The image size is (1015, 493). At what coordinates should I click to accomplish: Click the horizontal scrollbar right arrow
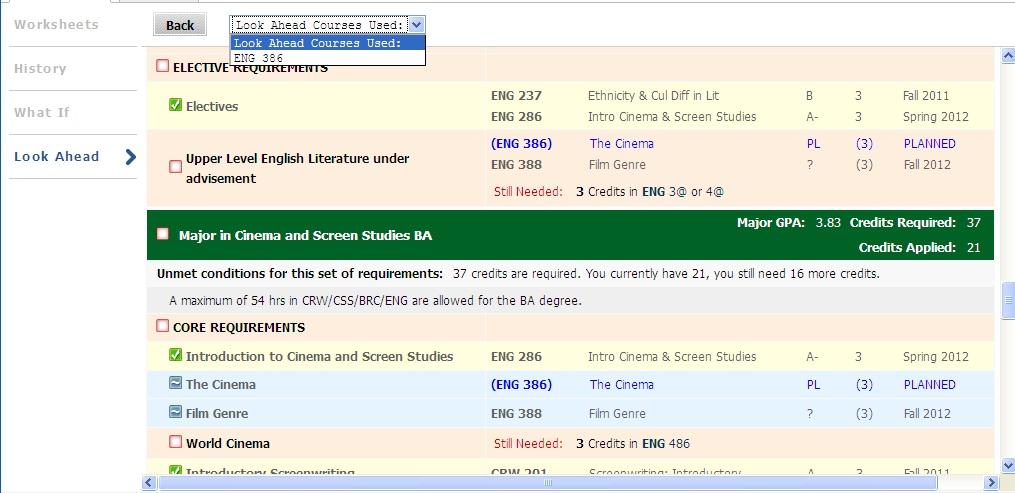point(991,483)
